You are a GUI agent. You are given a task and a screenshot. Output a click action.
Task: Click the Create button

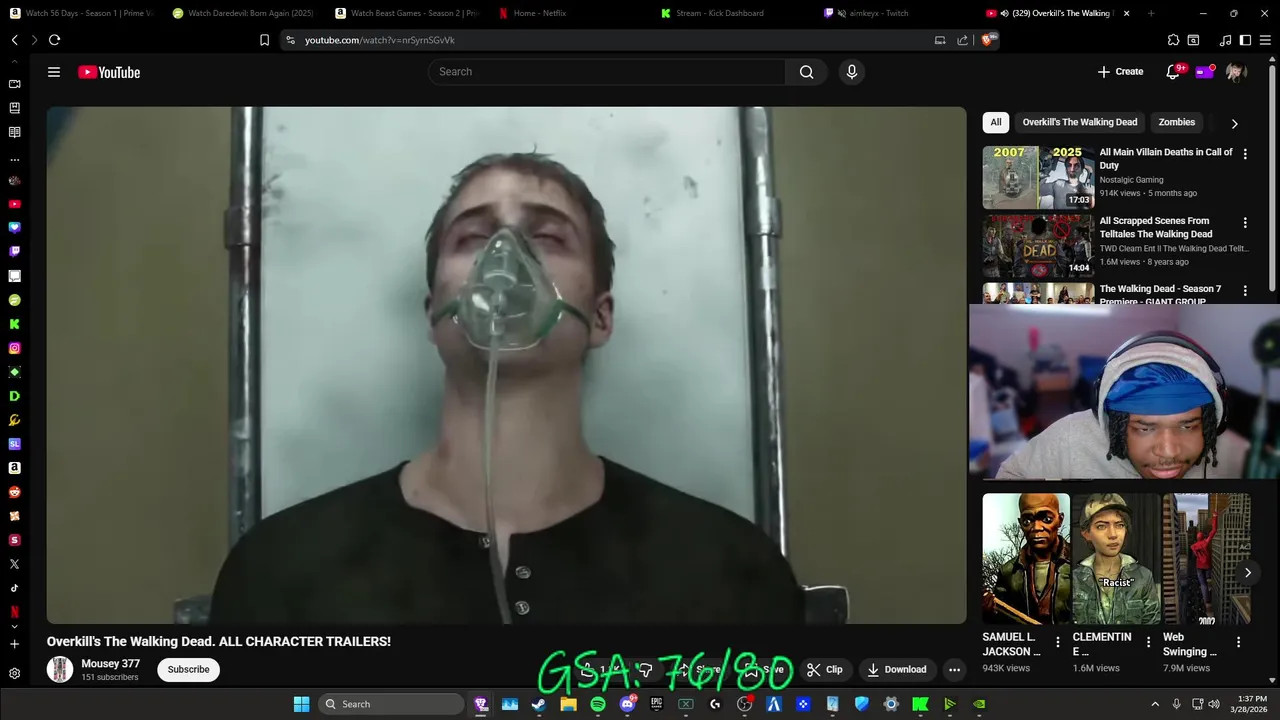pyautogui.click(x=1120, y=72)
